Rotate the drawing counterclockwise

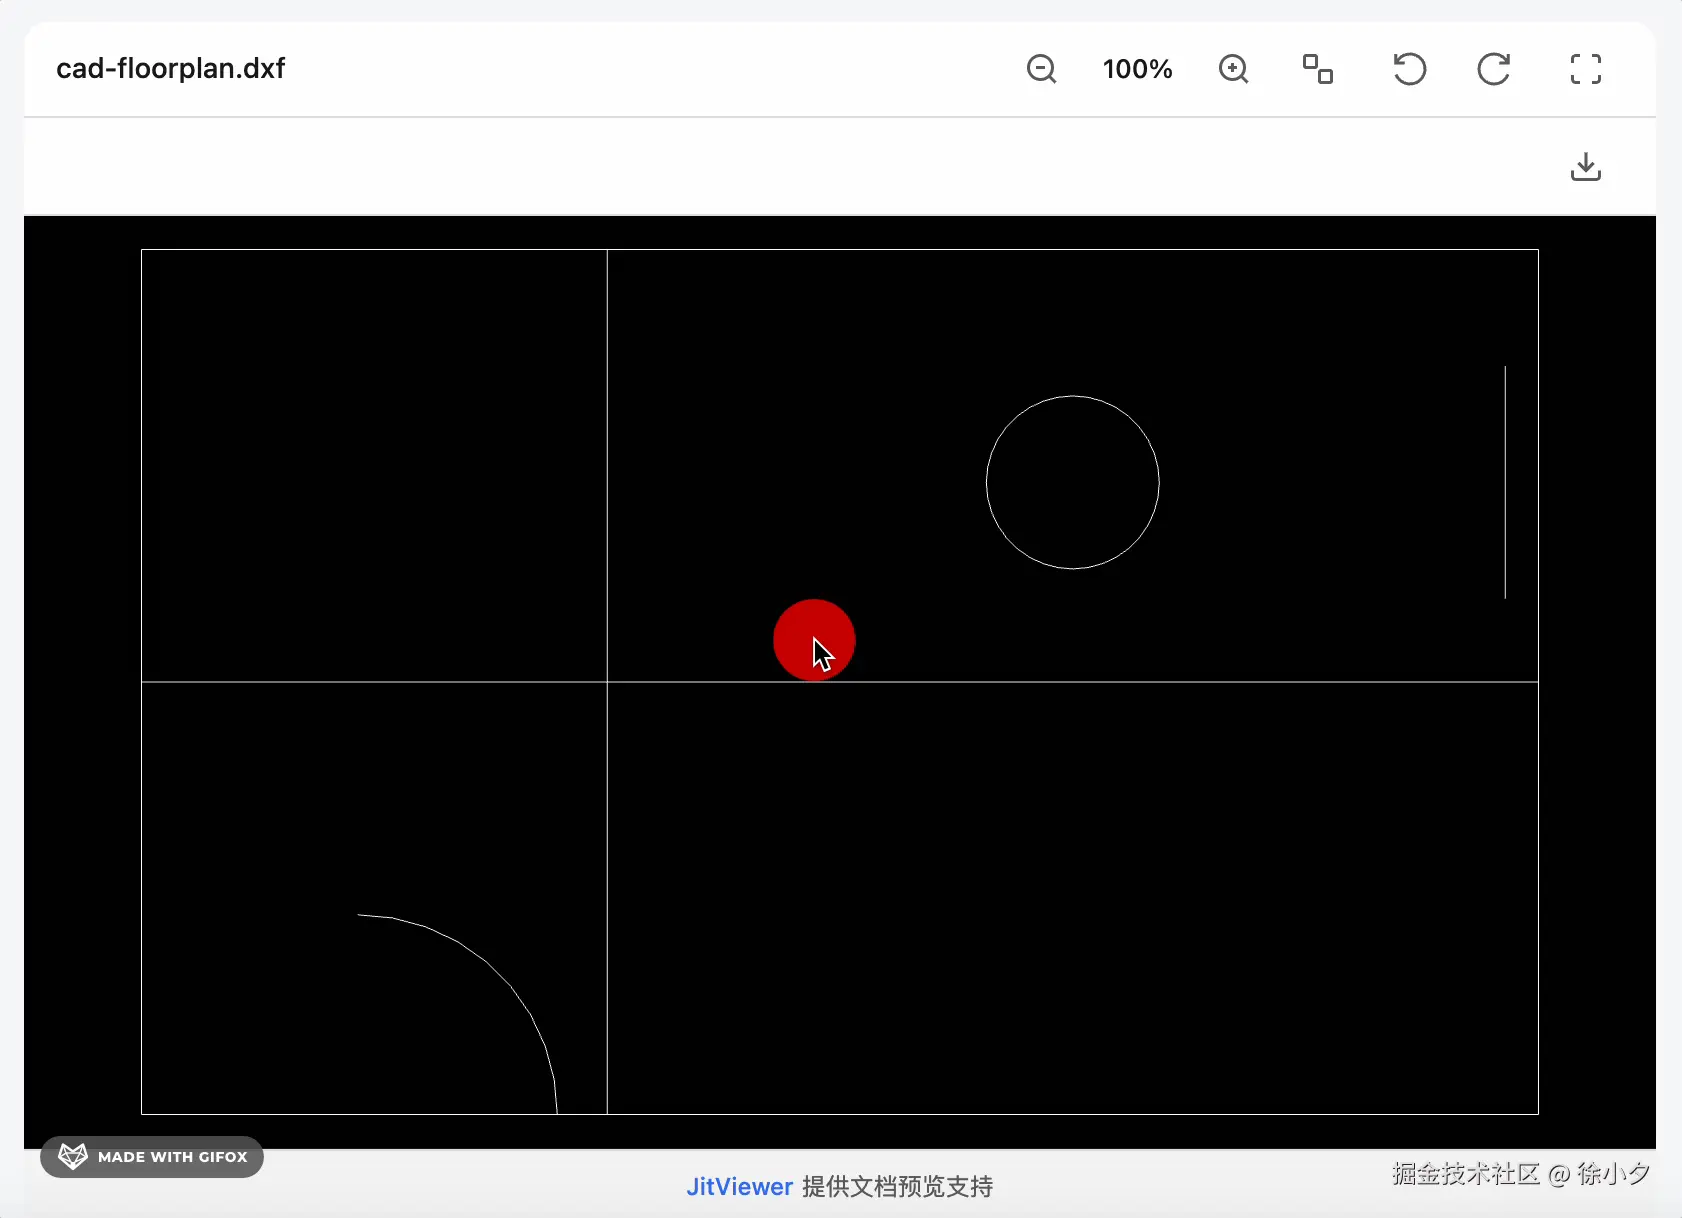[1408, 68]
